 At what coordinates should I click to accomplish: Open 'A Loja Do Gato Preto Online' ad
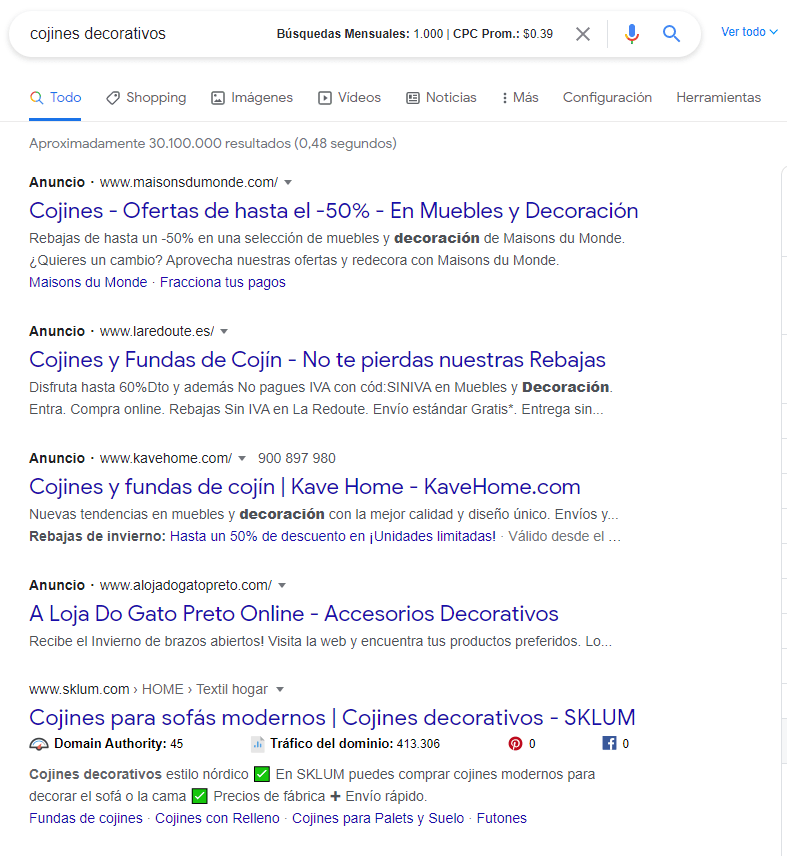point(294,614)
